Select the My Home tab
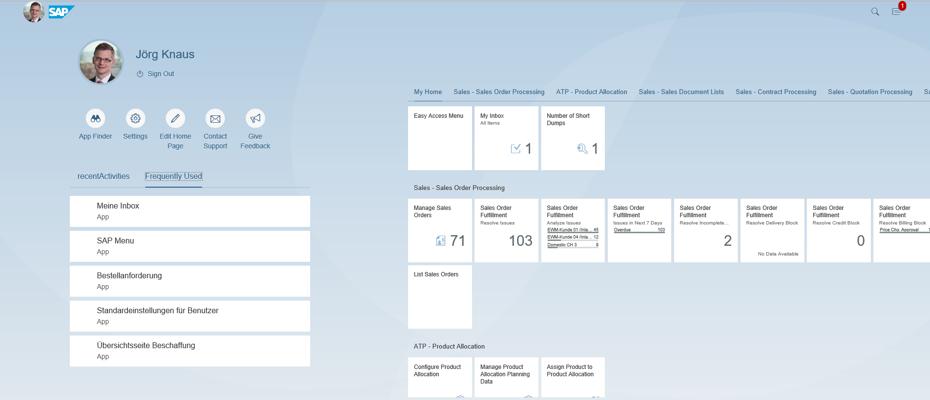930x400 pixels. tap(428, 92)
